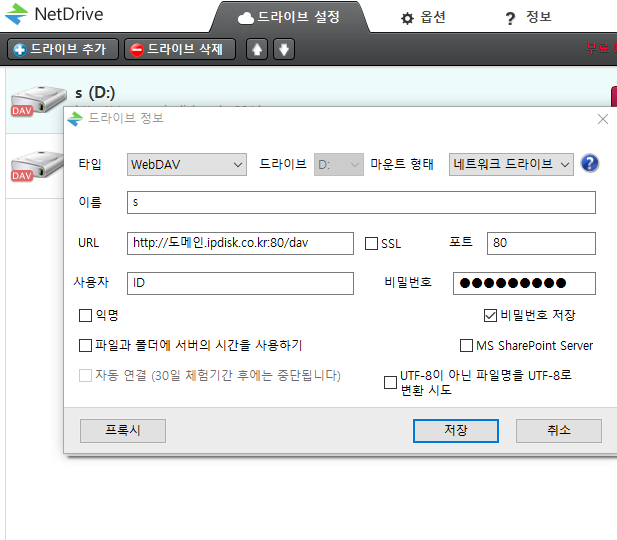Click the 저장 button

(x=456, y=431)
